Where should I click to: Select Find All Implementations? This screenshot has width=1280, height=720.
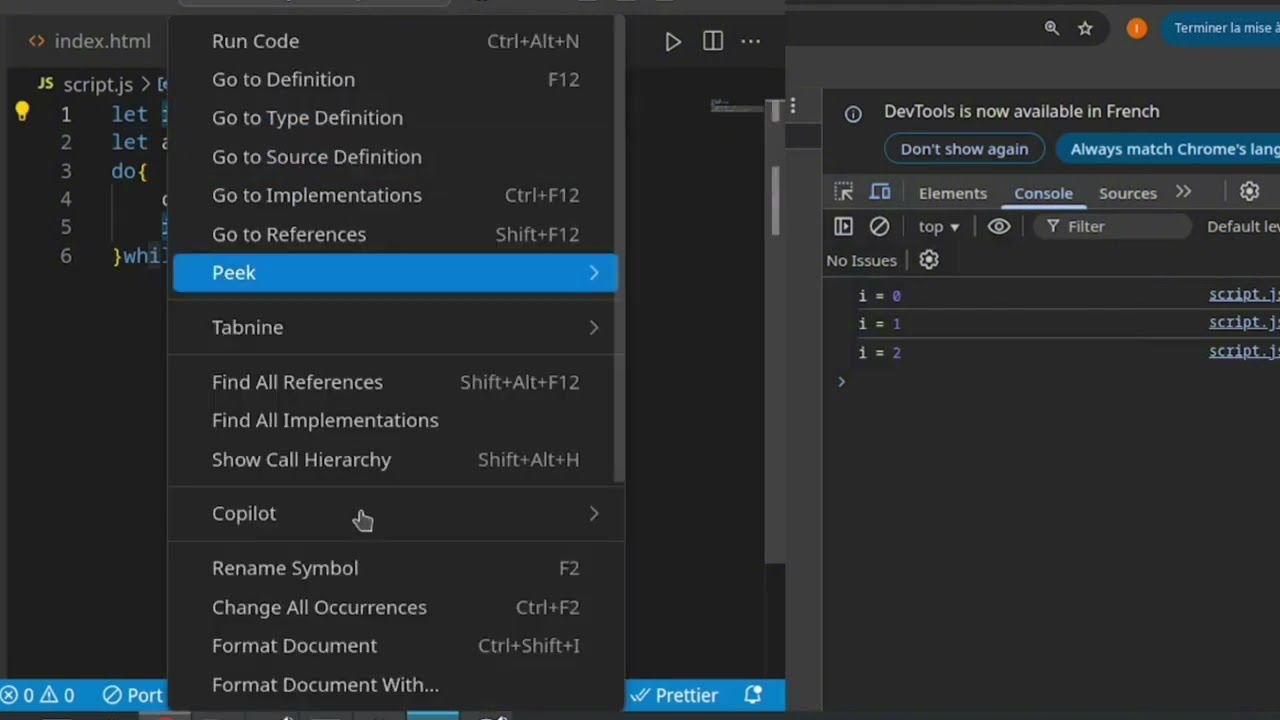[x=395, y=420]
